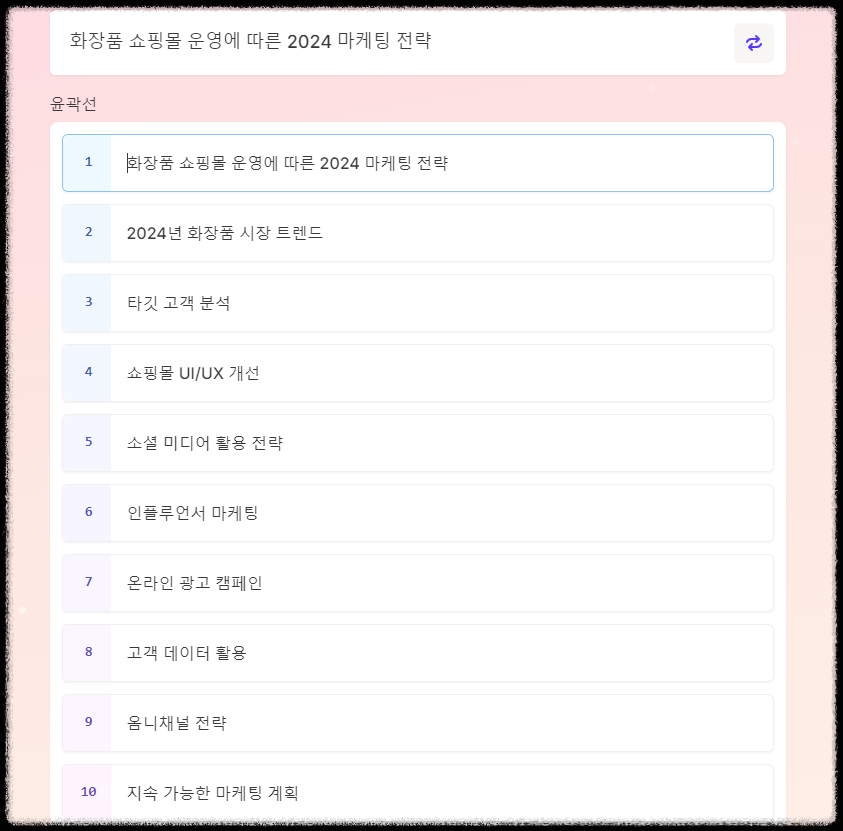843x831 pixels.
Task: Select the number badge on row 1
Action: [x=88, y=162]
